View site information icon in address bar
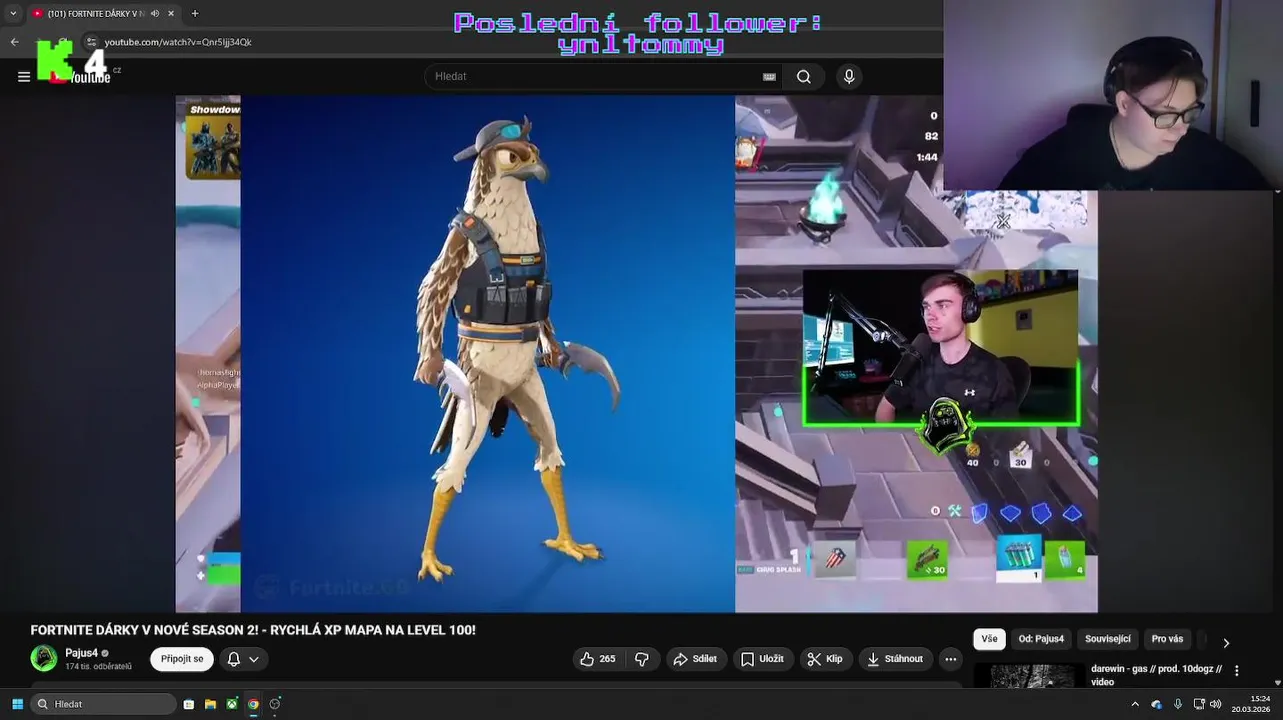1283x720 pixels. (91, 42)
